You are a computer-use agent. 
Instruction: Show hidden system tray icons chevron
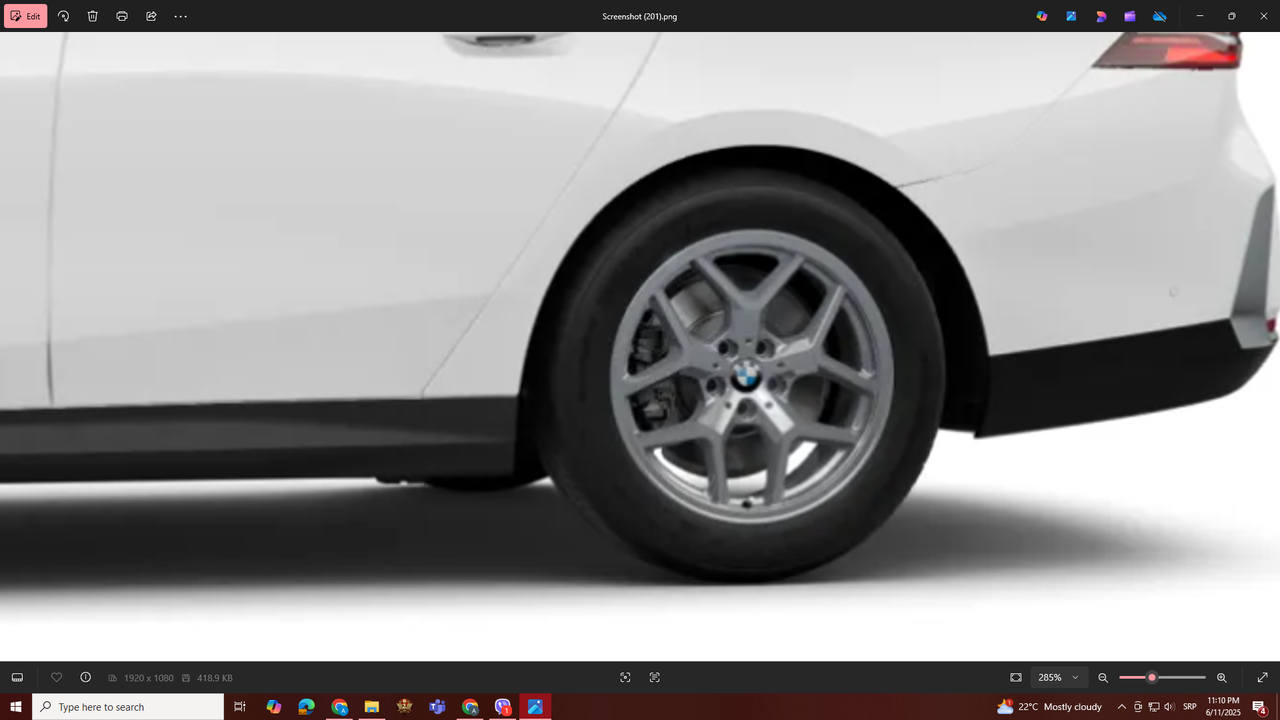click(x=1122, y=707)
